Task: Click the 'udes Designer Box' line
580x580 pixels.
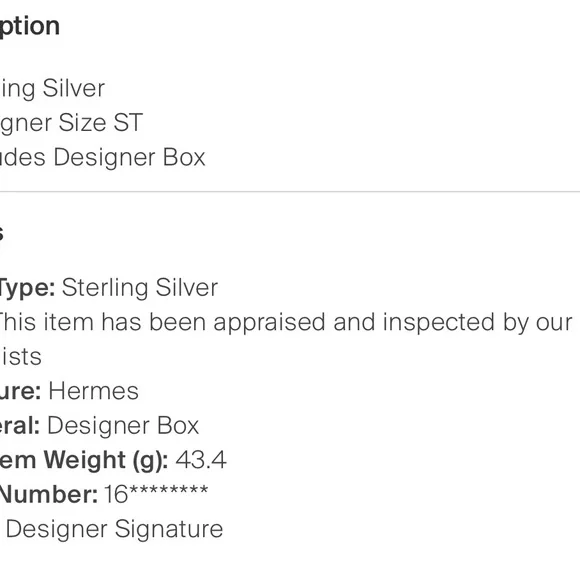Action: [102, 157]
